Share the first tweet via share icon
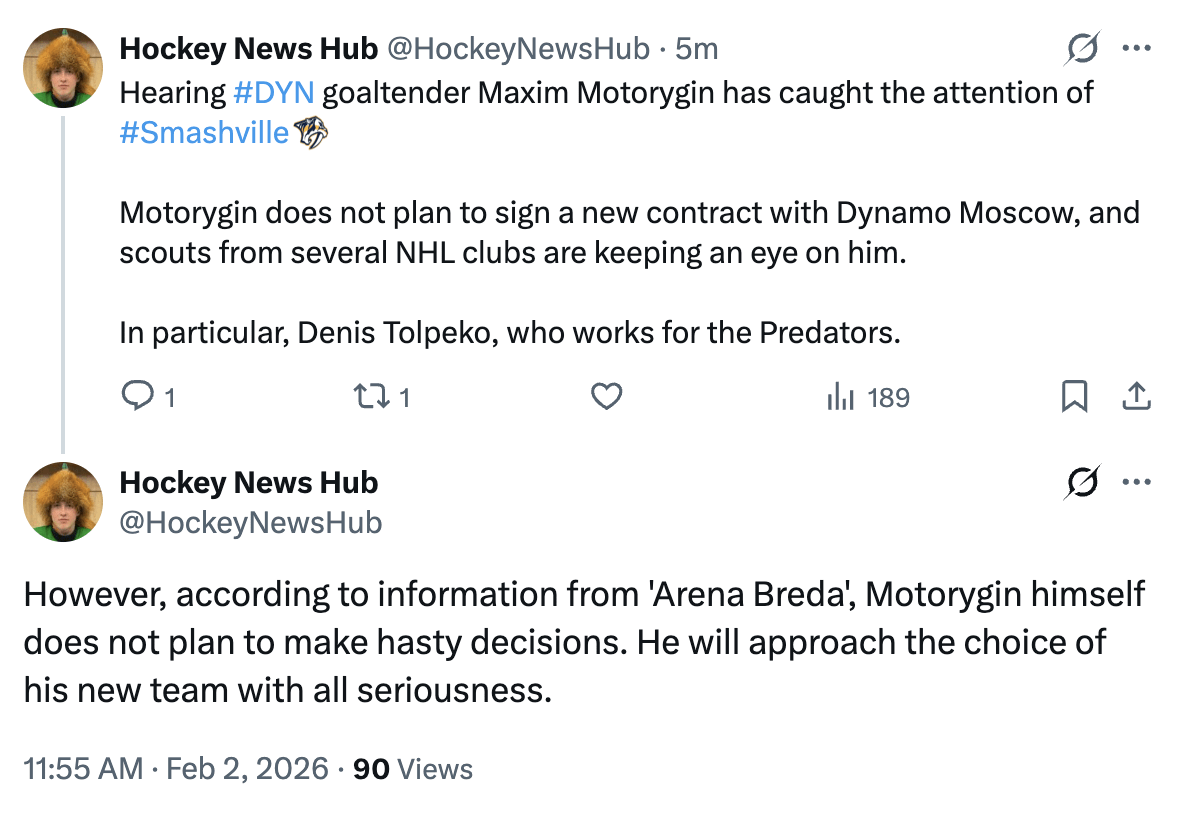 1135,398
